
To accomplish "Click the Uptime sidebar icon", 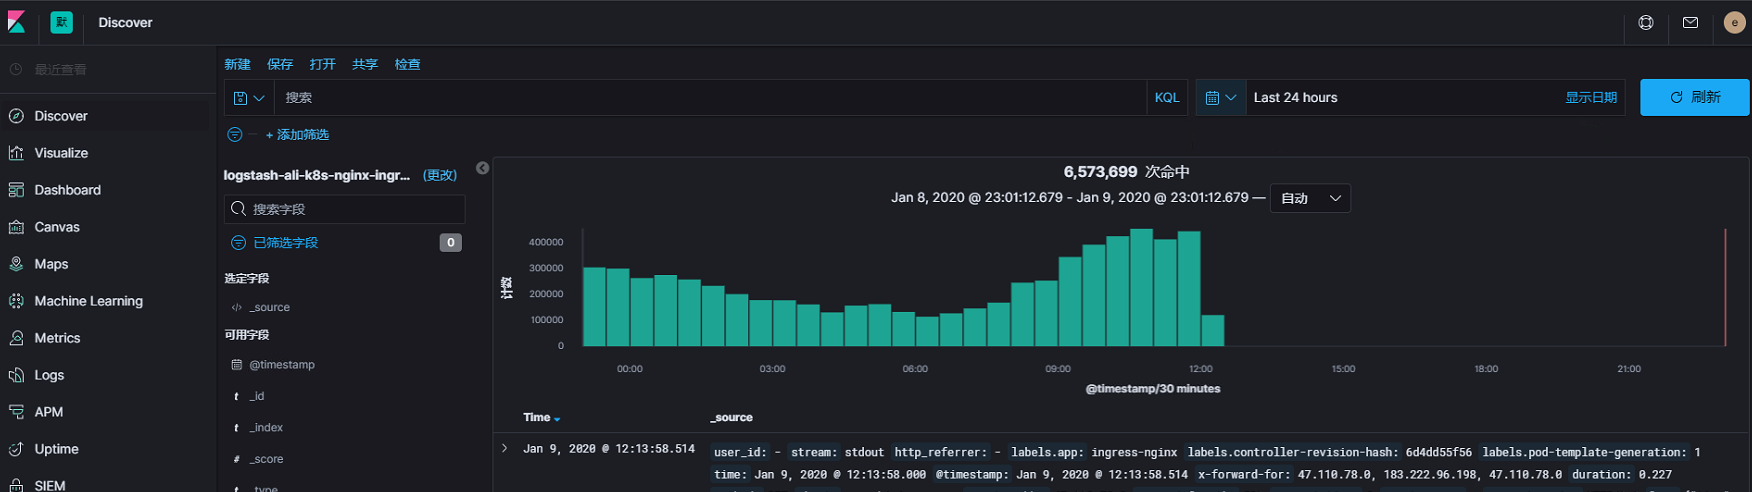I will 16,449.
